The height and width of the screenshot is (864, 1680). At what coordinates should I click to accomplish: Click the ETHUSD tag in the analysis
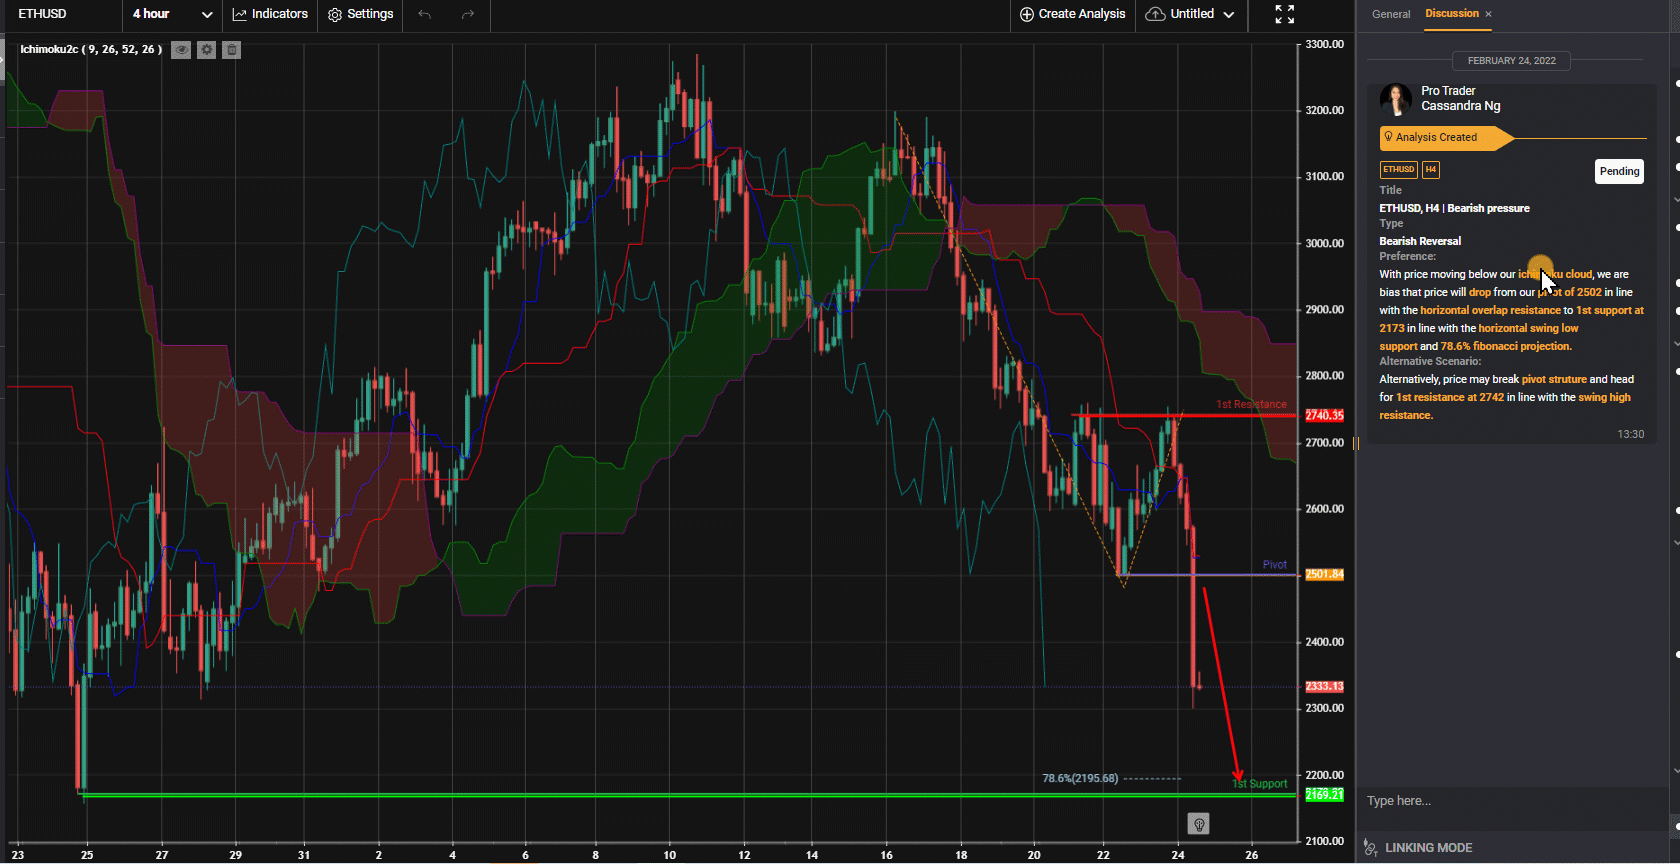pyautogui.click(x=1398, y=170)
